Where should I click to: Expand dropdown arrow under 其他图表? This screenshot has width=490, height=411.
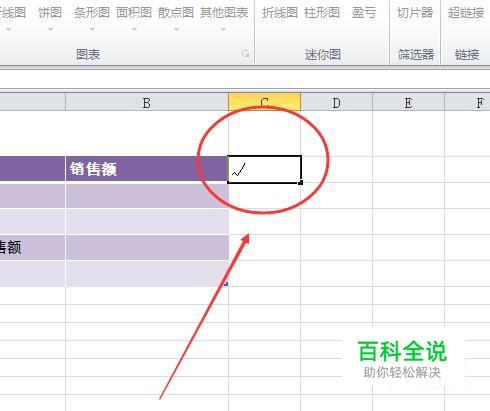click(223, 29)
